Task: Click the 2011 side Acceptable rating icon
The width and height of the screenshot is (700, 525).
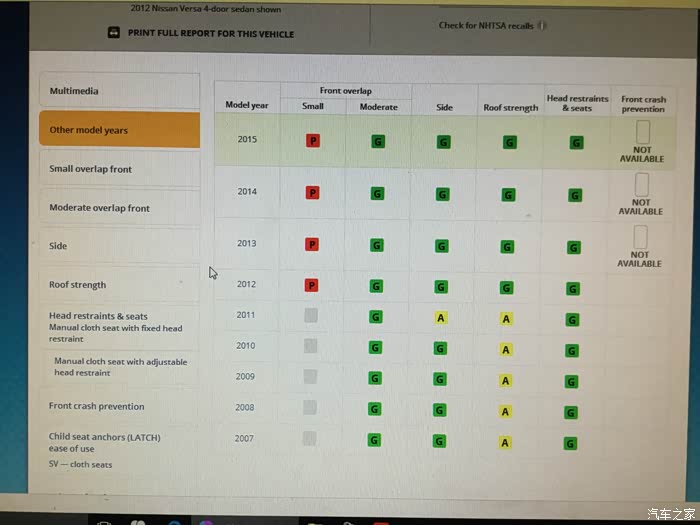Action: tap(440, 318)
